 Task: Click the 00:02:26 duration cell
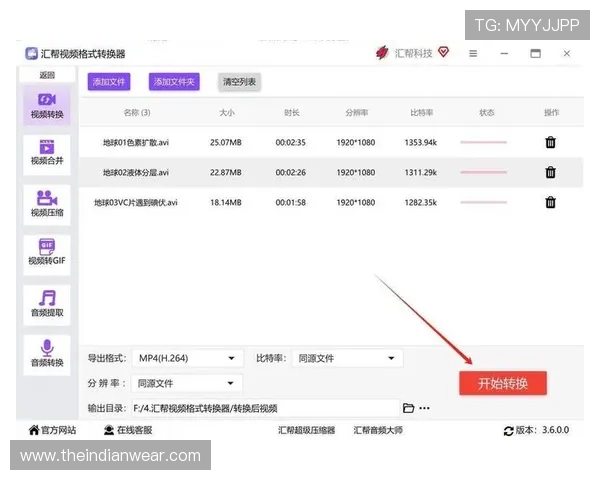(290, 172)
